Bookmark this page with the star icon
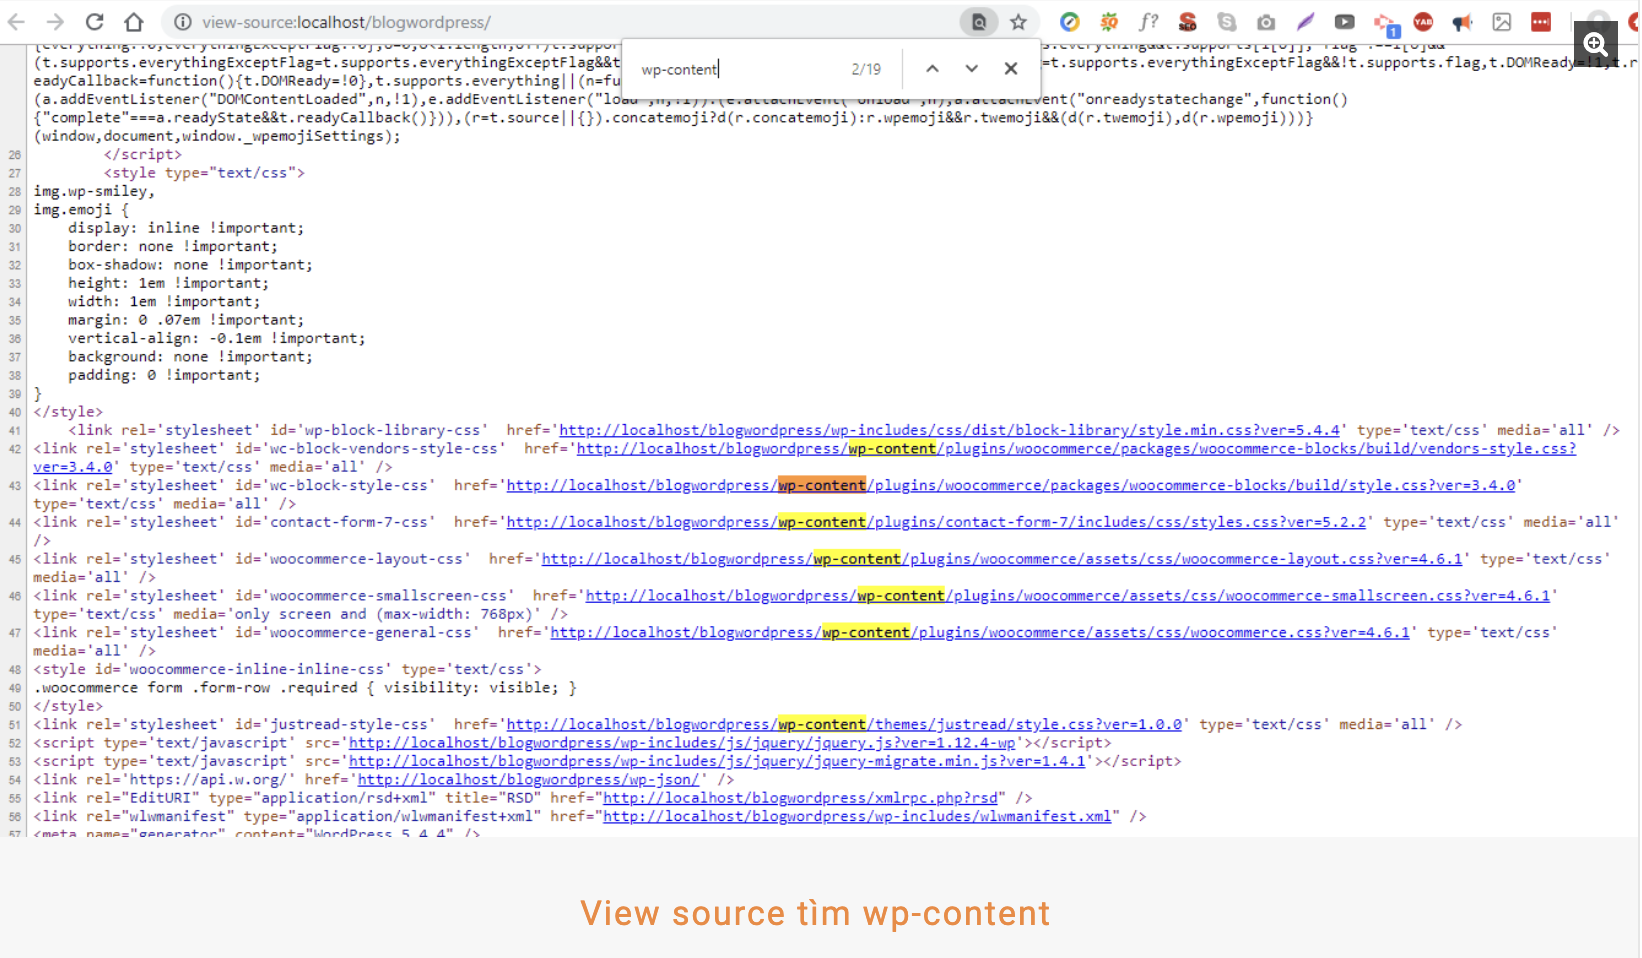Viewport: 1642px width, 958px height. coord(1018,22)
